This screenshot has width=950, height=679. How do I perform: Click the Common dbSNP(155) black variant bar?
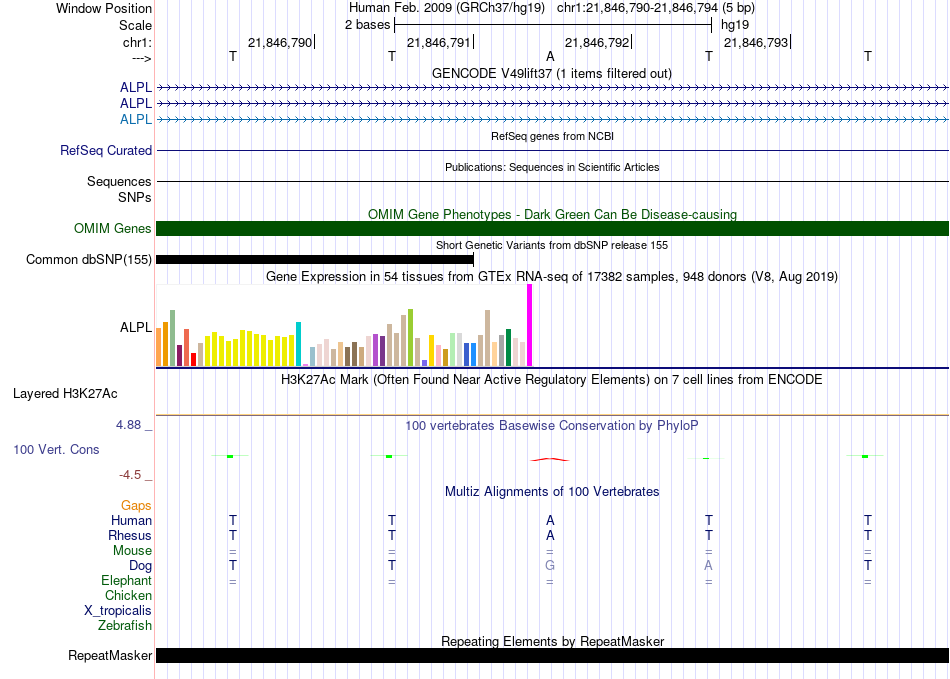click(x=314, y=259)
